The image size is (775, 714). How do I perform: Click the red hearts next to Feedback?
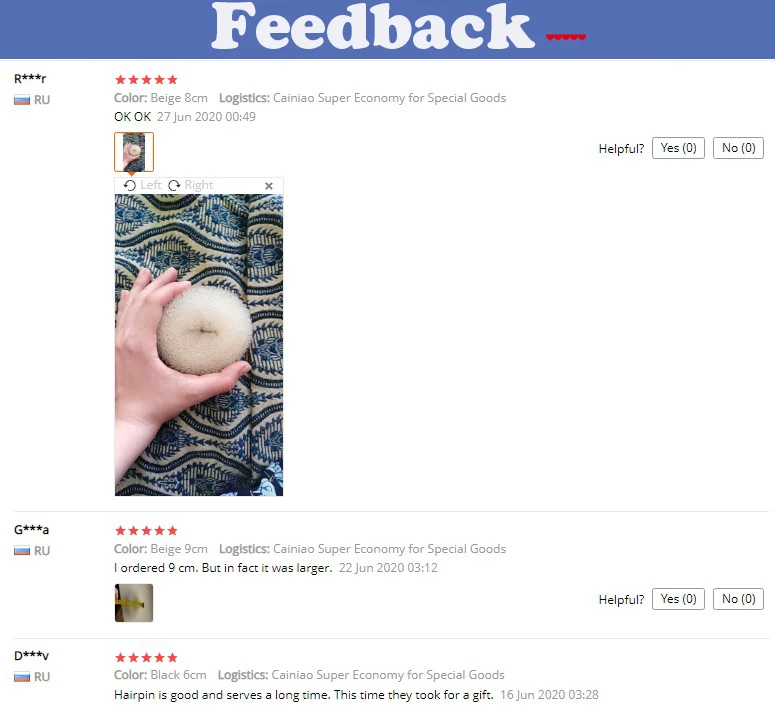[566, 37]
